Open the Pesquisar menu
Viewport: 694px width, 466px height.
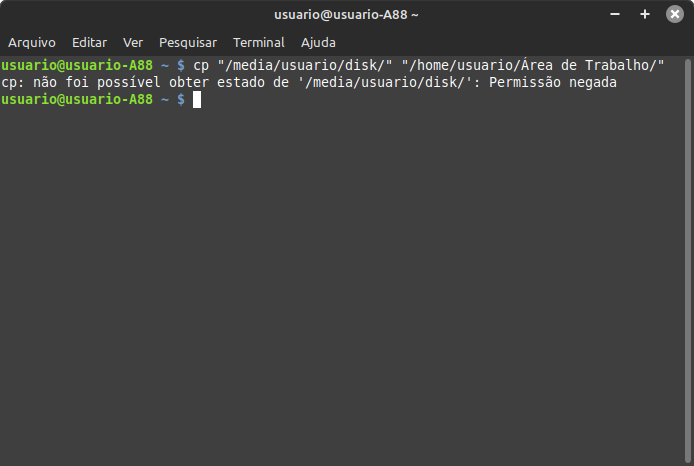[188, 42]
